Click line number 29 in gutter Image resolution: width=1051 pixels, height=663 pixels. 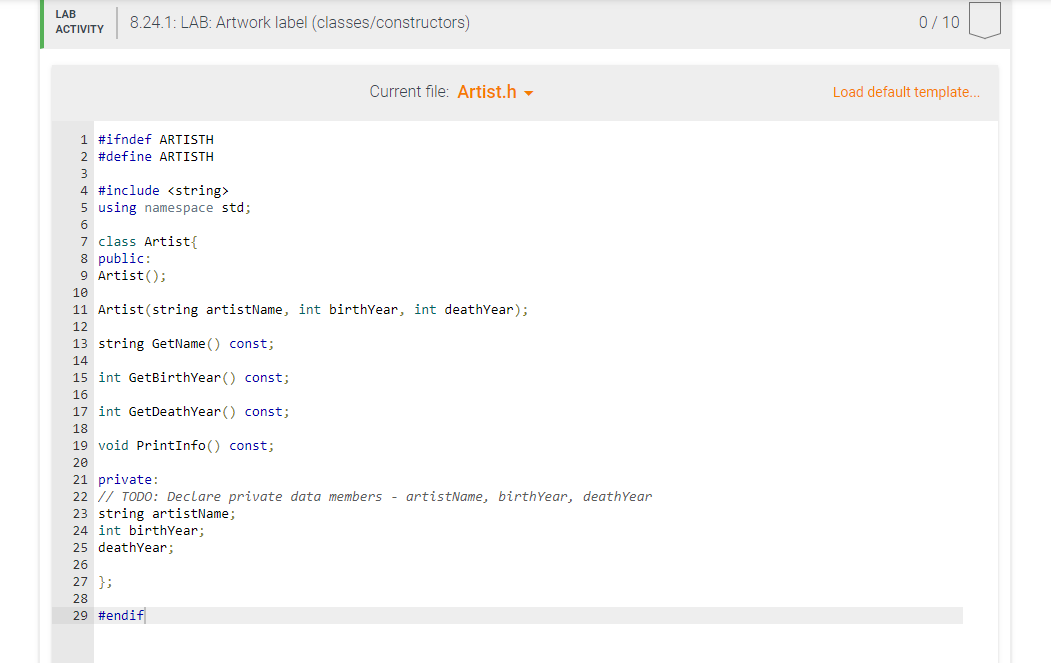80,615
